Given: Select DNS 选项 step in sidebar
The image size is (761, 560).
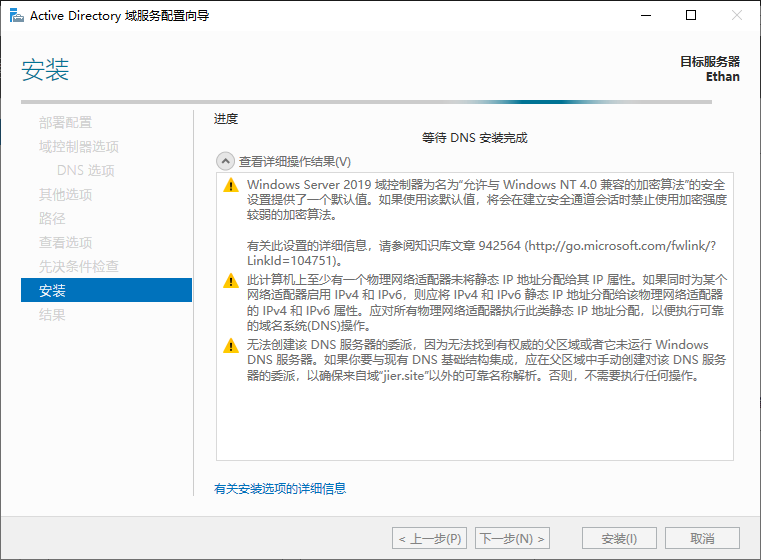Looking at the screenshot, I should (x=85, y=170).
